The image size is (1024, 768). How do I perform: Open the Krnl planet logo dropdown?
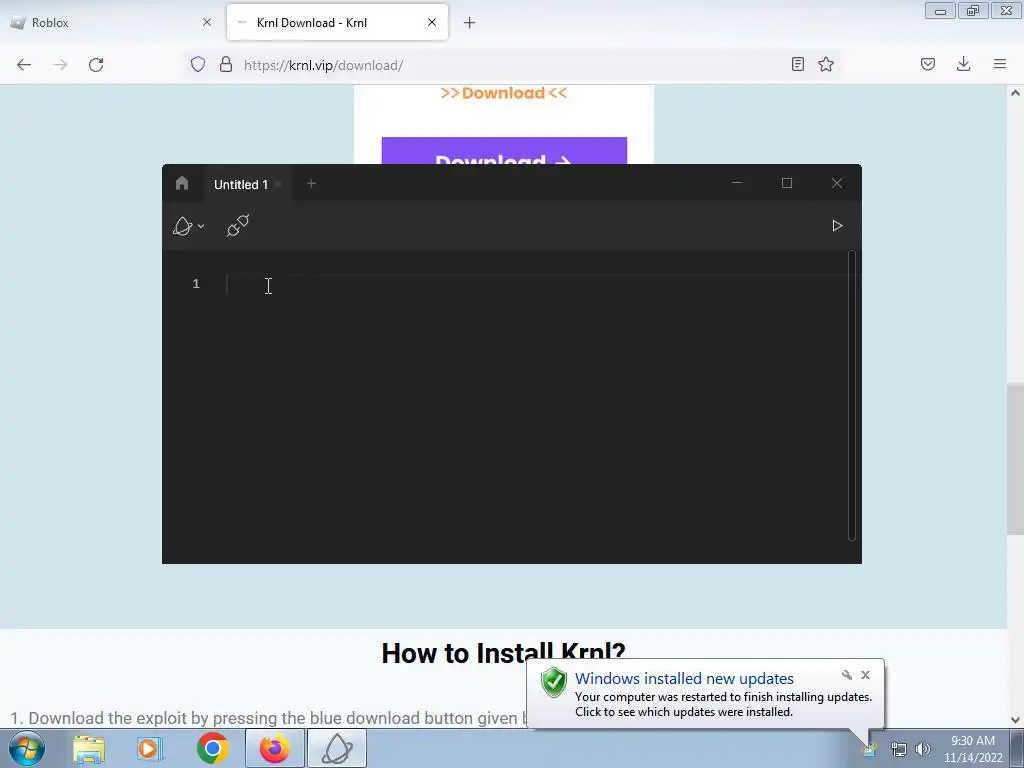[x=188, y=226]
